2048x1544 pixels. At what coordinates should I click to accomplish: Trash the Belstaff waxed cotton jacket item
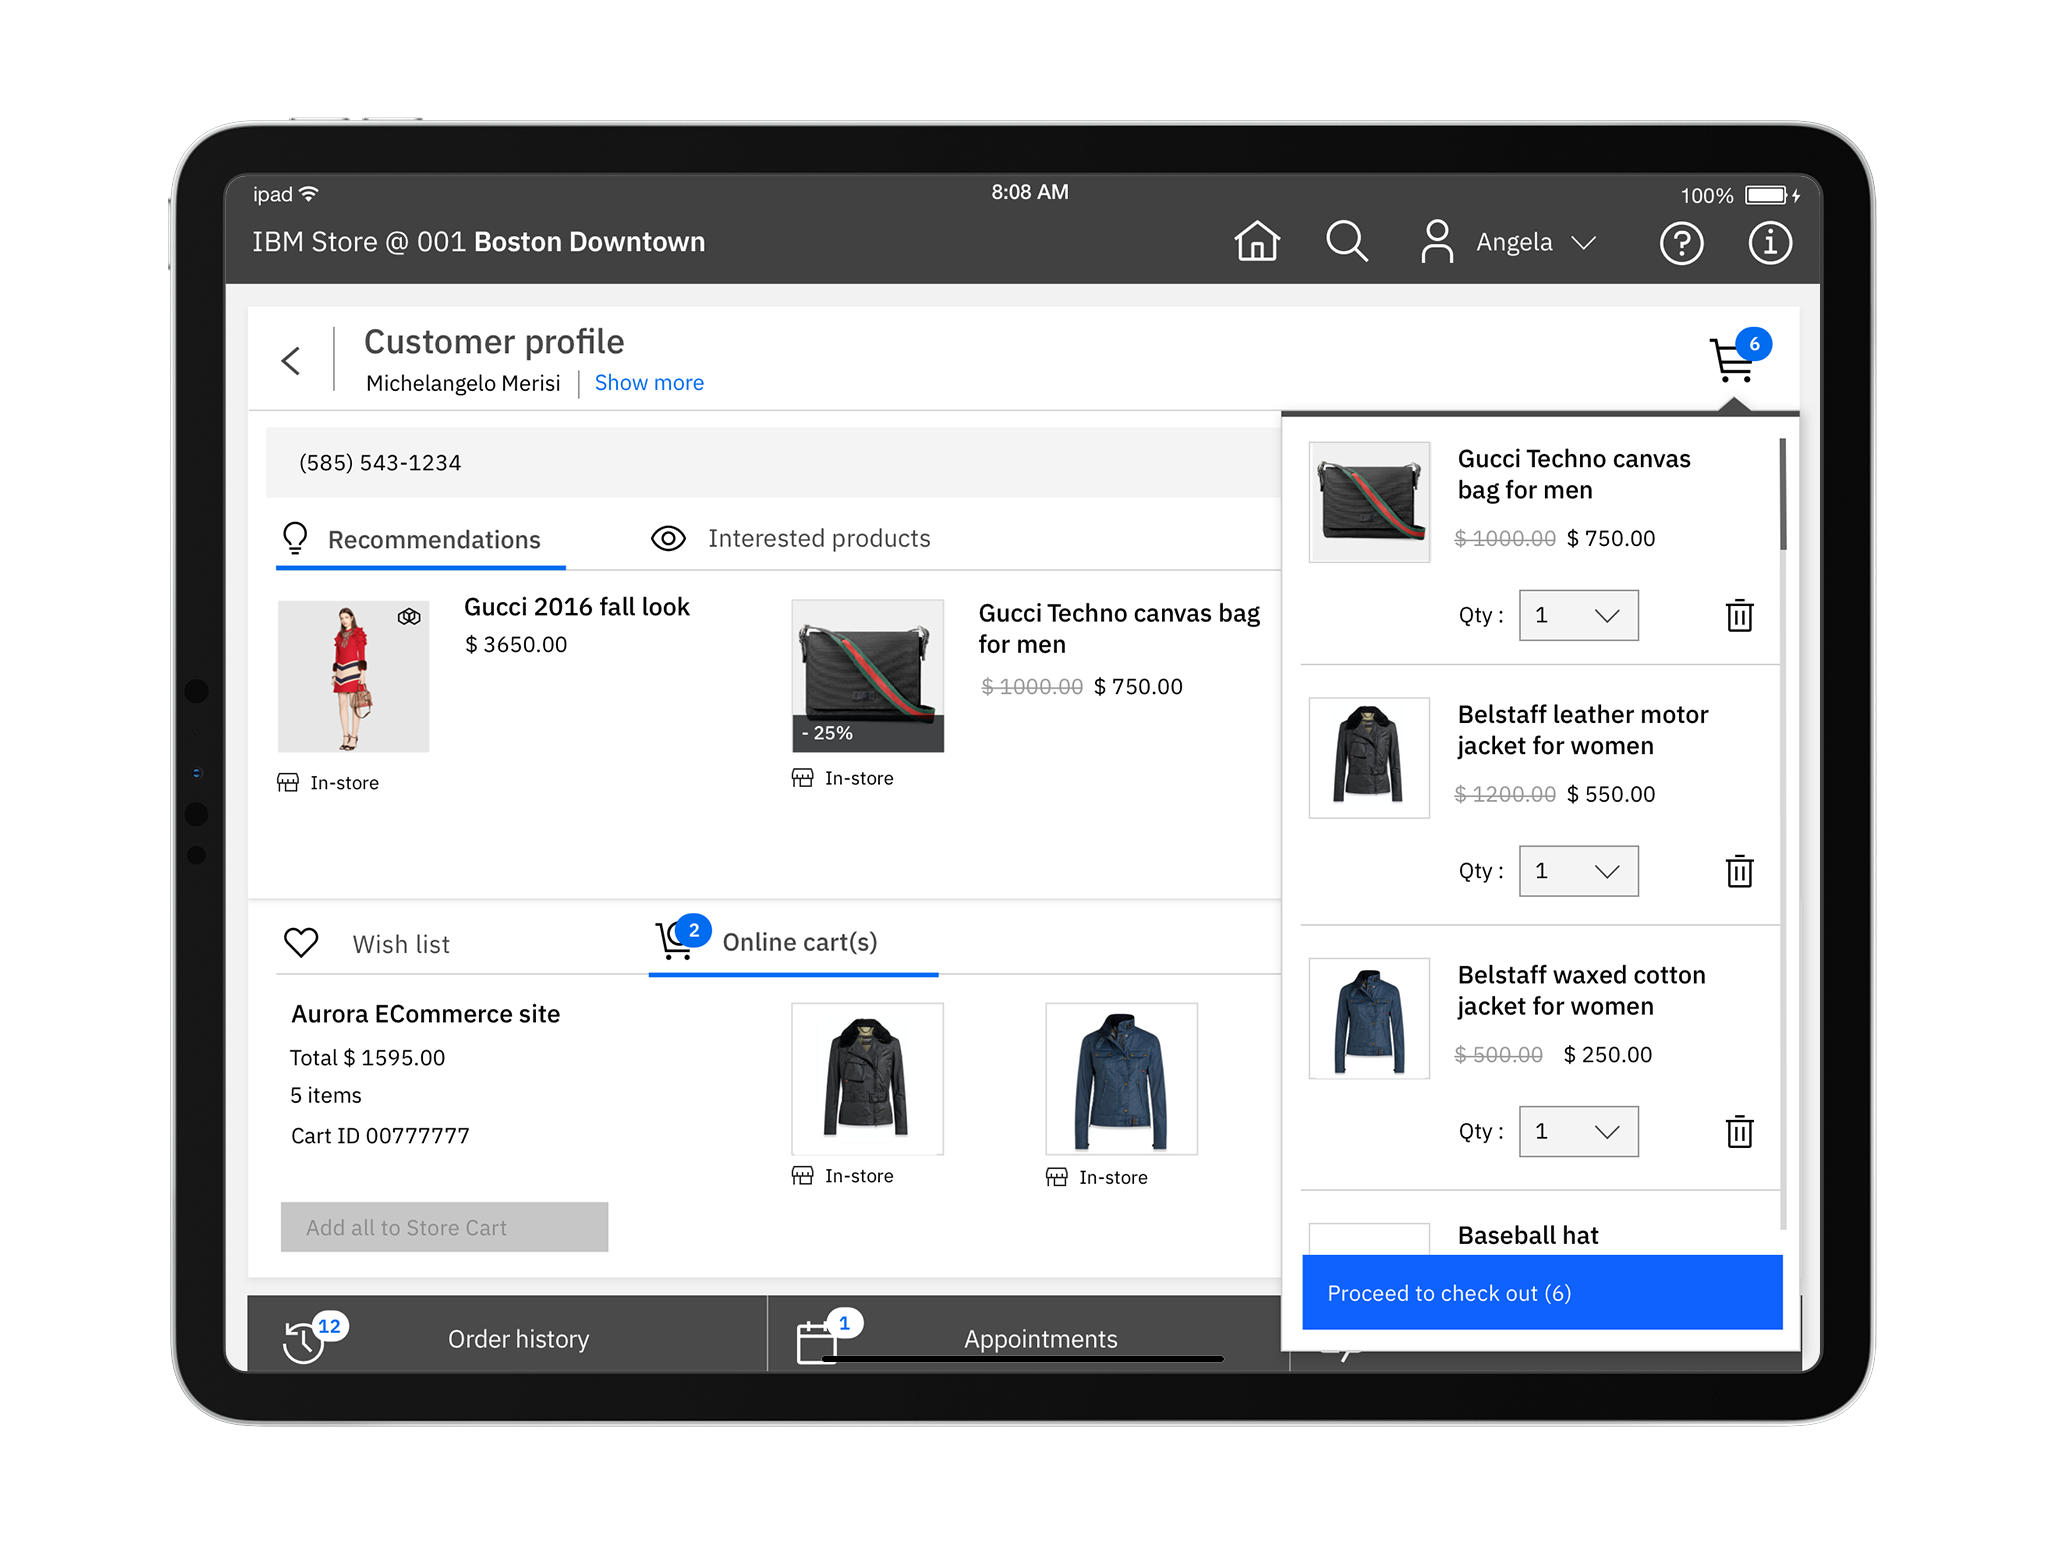pos(1739,1132)
